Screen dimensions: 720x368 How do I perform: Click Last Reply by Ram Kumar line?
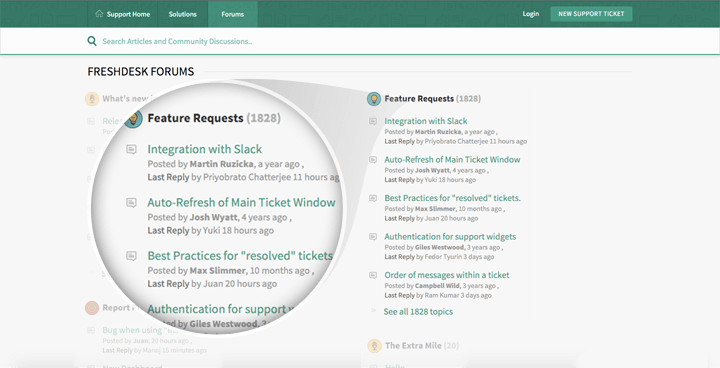pyautogui.click(x=438, y=295)
